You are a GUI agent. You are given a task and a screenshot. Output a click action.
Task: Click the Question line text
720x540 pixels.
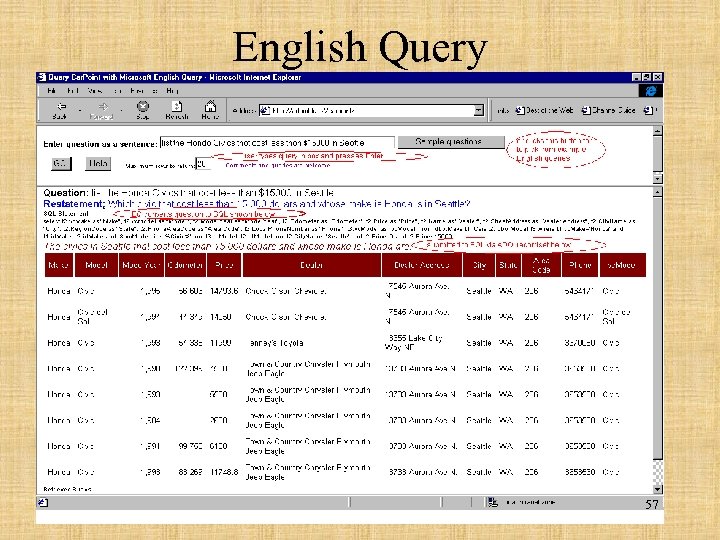tap(189, 193)
